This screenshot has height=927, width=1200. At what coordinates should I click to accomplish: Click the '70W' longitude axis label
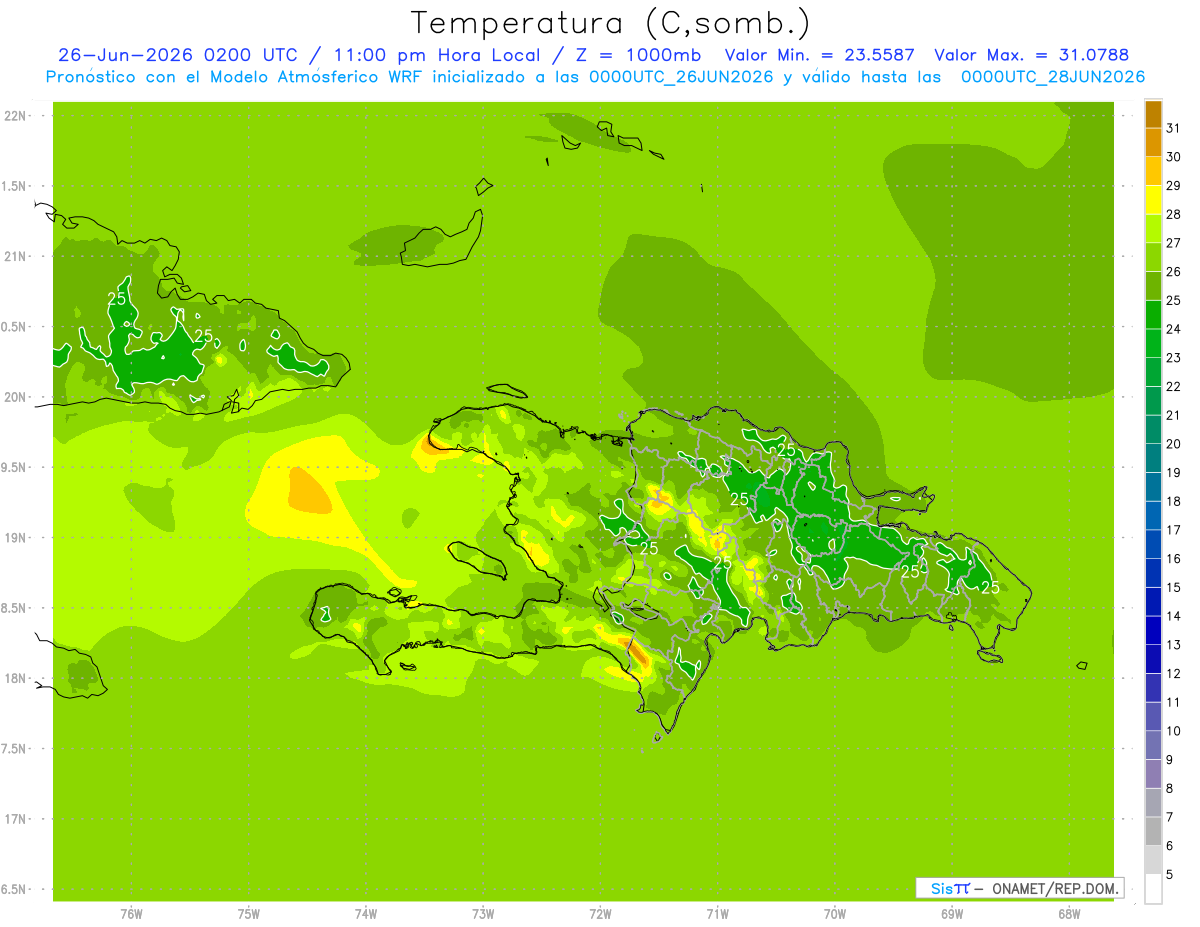point(835,914)
